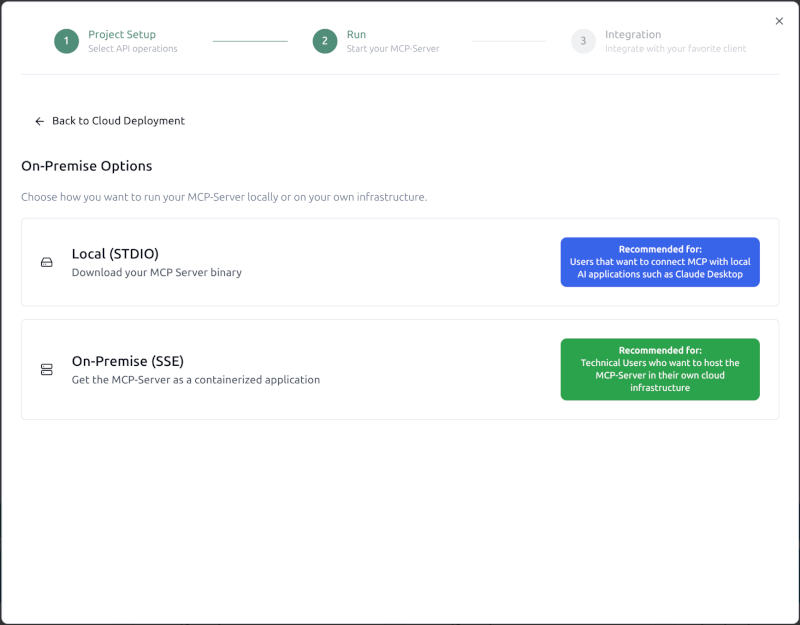
Task: Click the step 1 circle icon
Action: pos(66,41)
